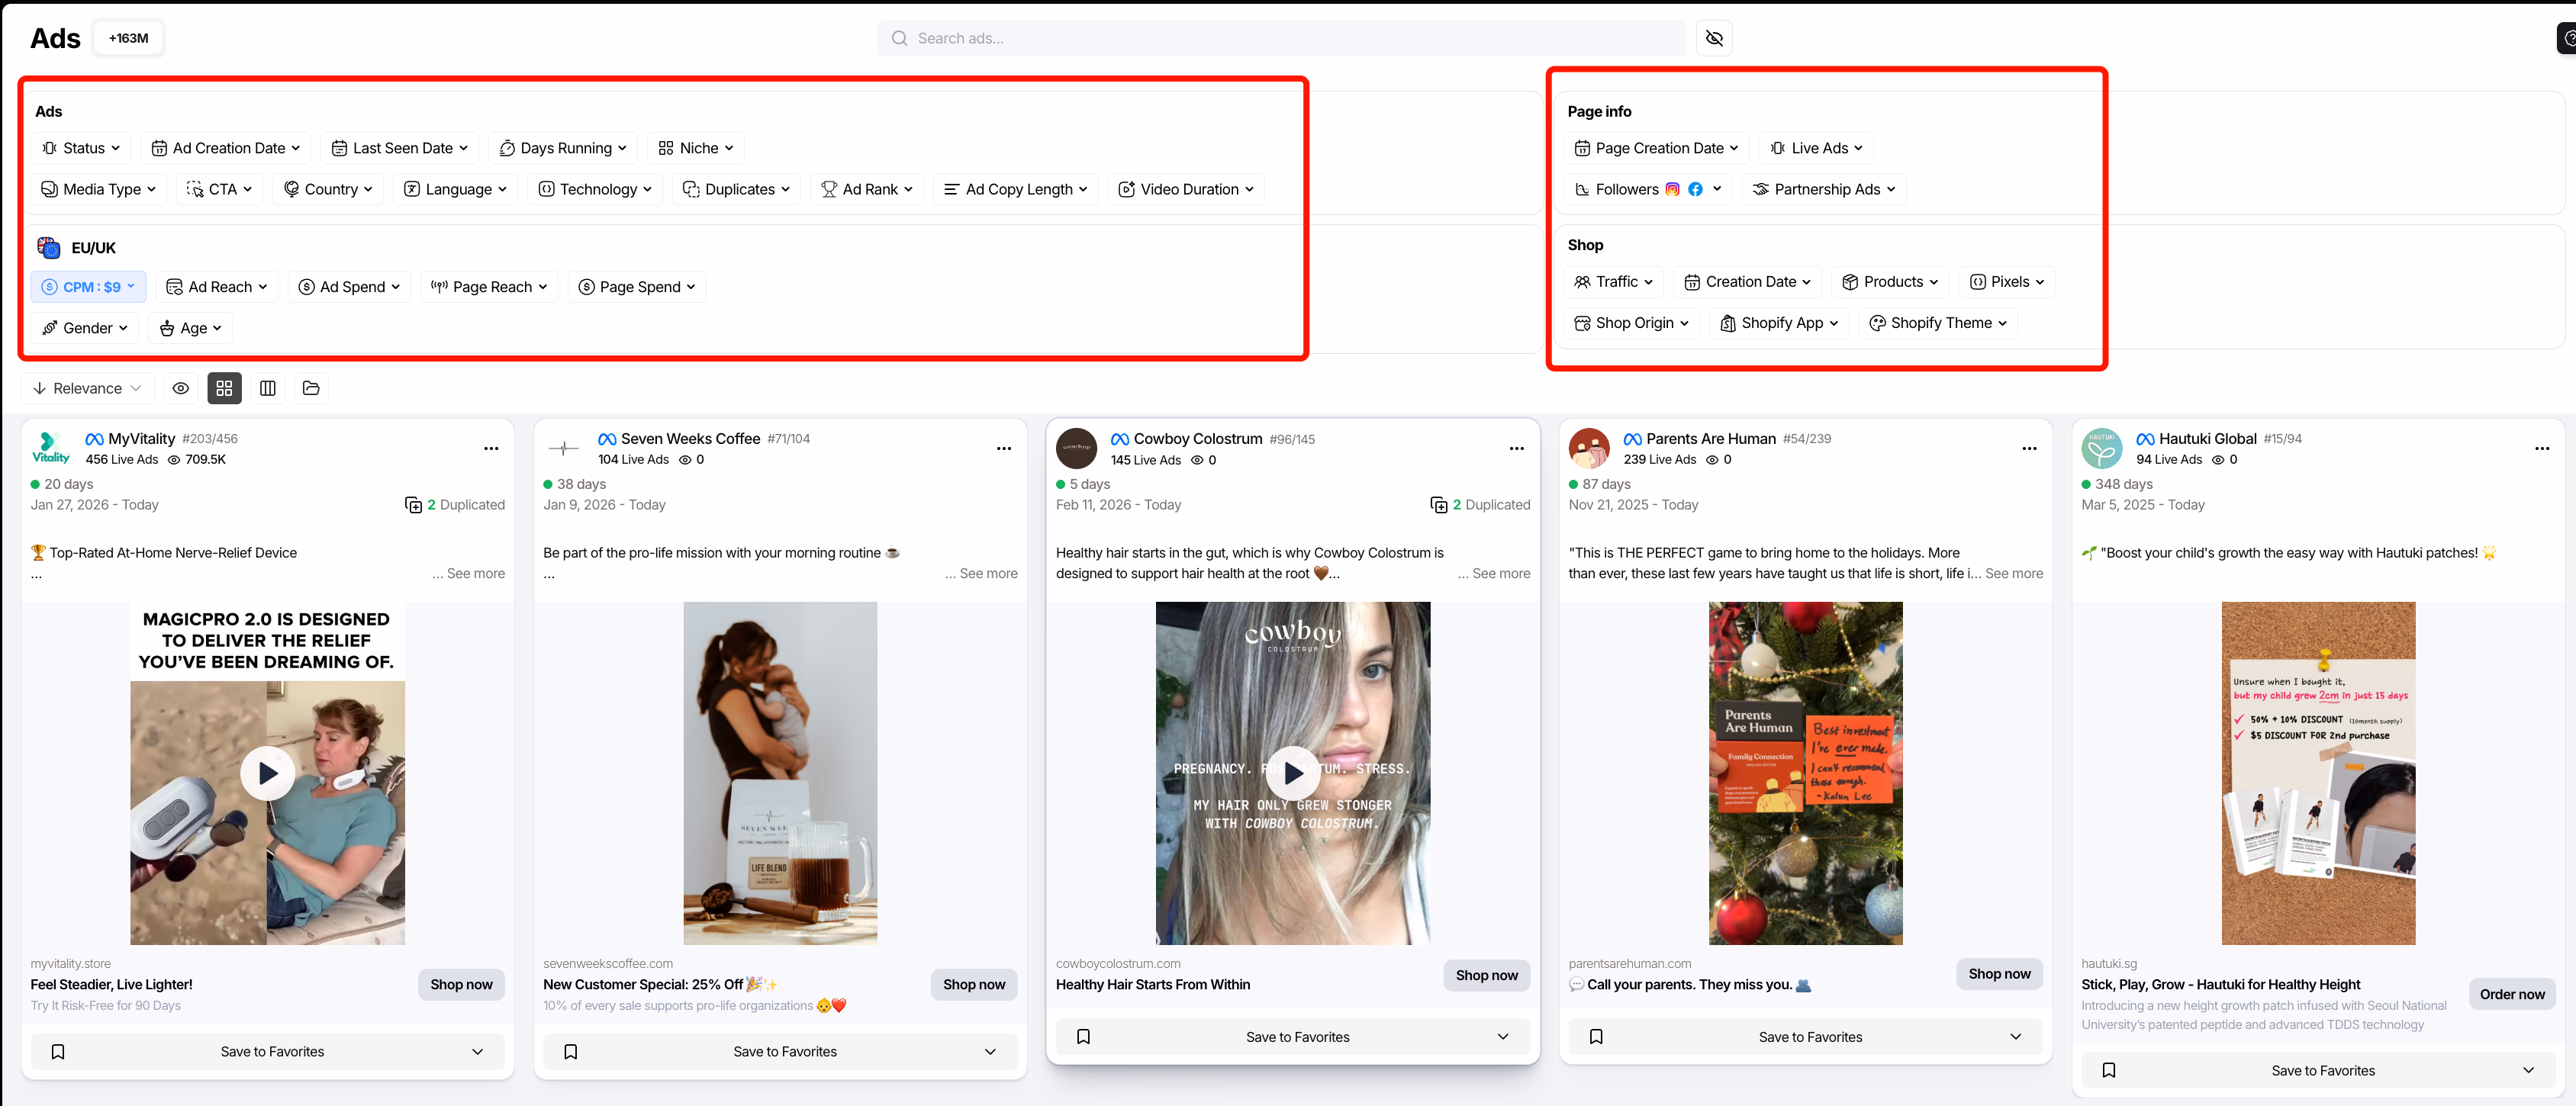
Task: Open the saved folders view icon
Action: 310,388
